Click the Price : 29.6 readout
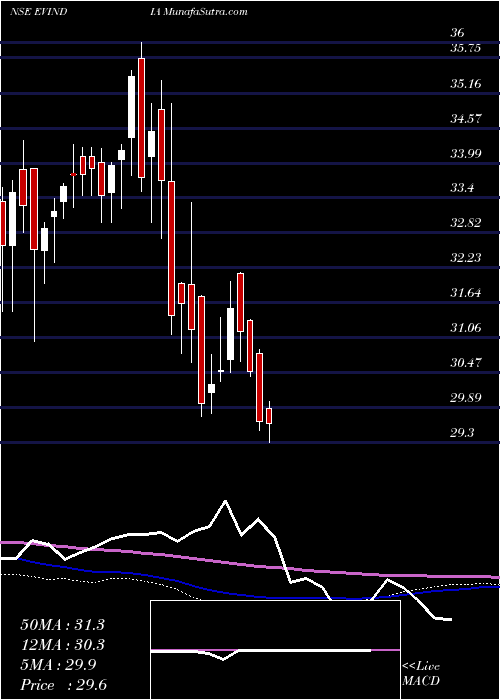Screen dimensions: 500x700 (62, 685)
